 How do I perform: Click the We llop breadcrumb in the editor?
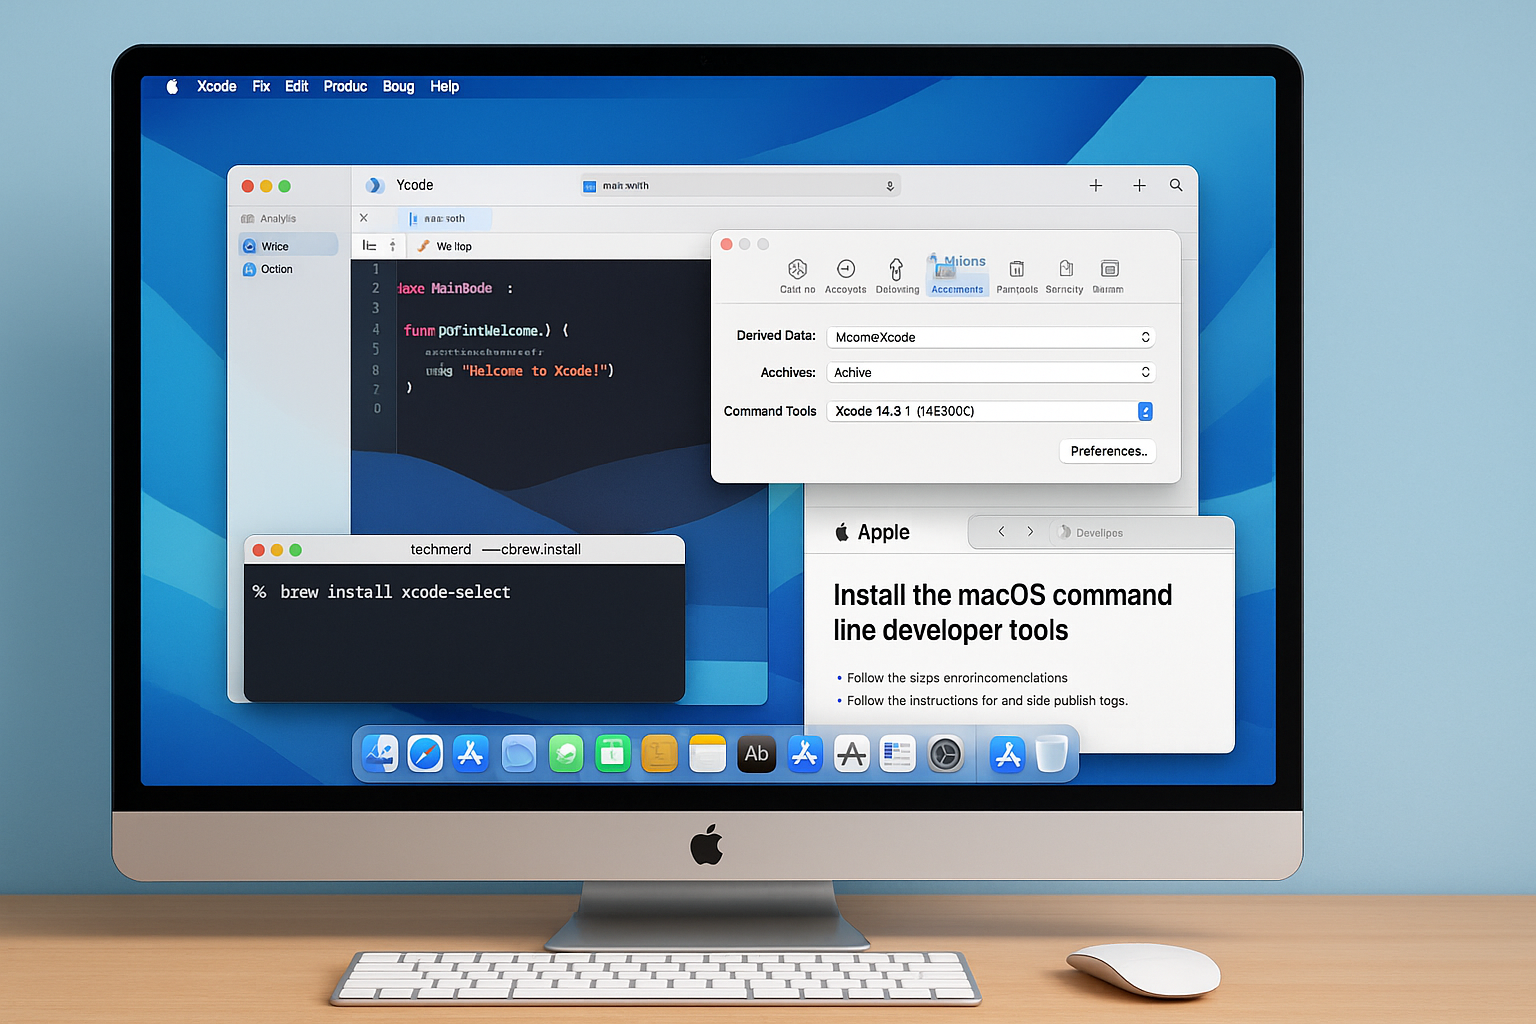click(x=445, y=246)
